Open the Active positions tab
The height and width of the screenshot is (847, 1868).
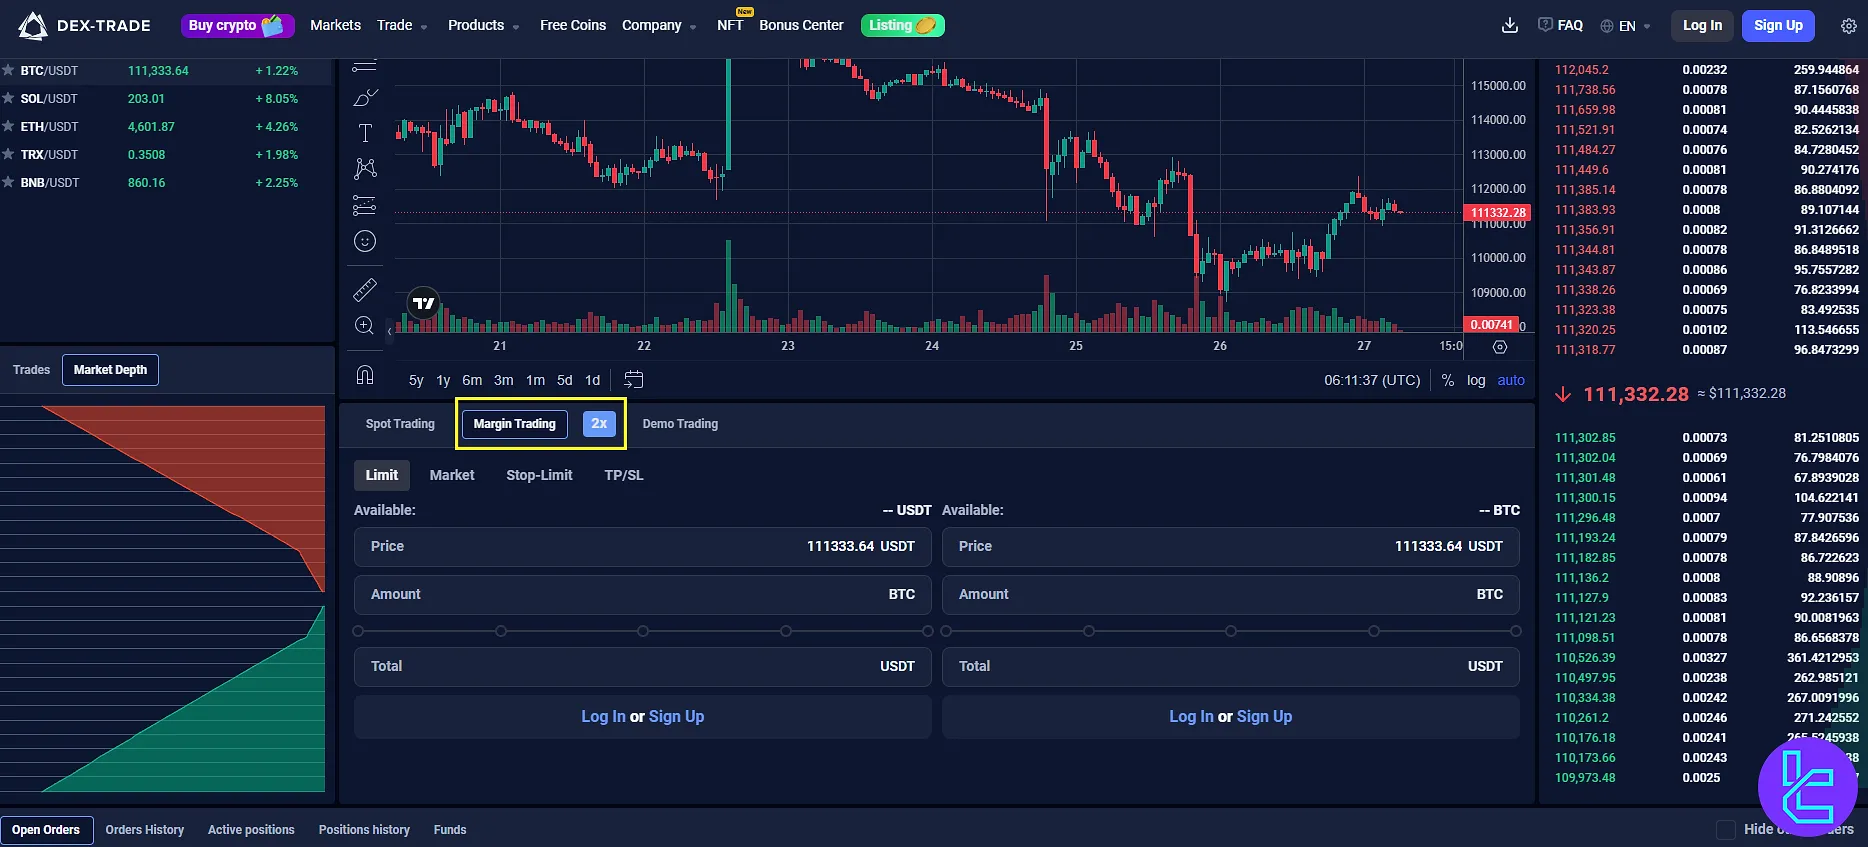tap(251, 830)
